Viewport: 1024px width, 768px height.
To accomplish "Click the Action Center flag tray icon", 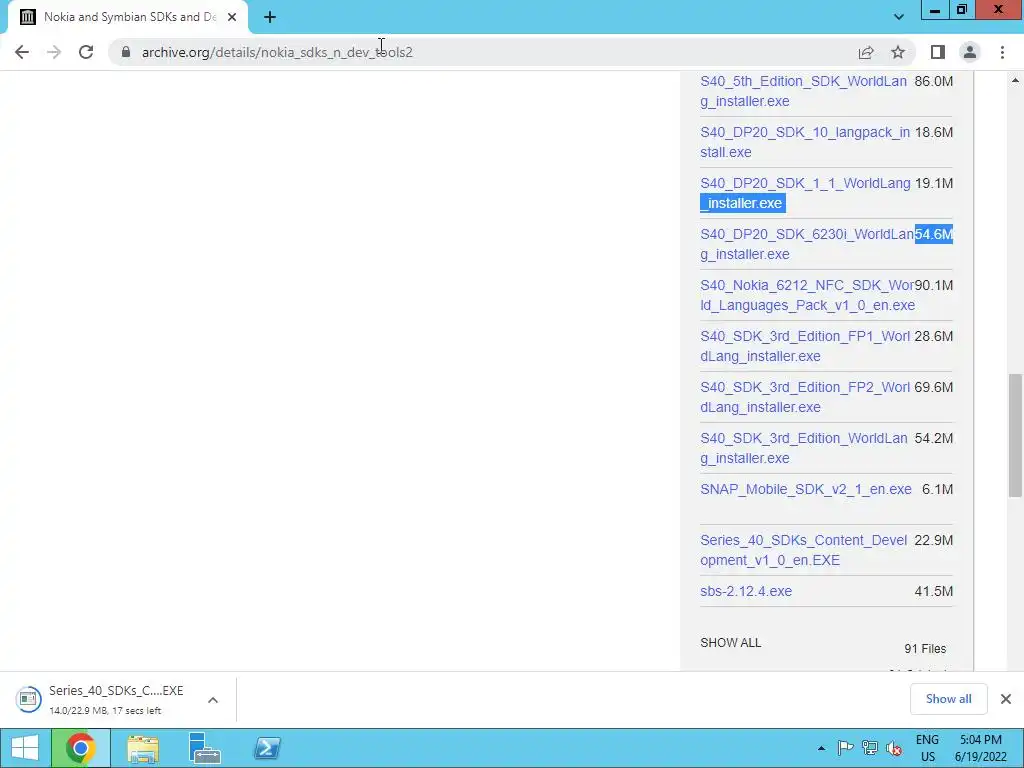I will [x=845, y=748].
